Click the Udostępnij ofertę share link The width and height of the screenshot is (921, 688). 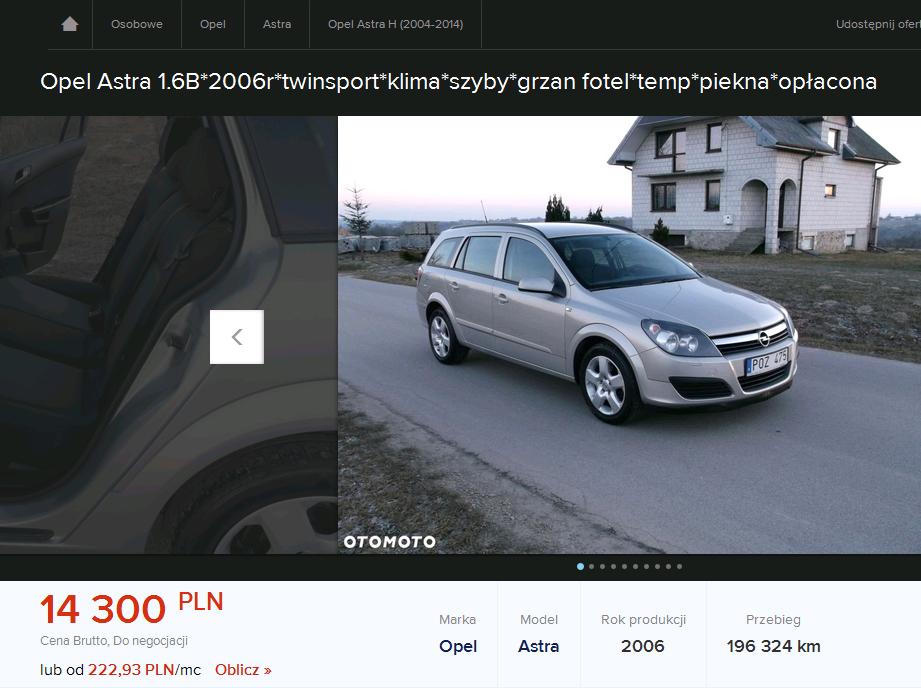pos(878,24)
